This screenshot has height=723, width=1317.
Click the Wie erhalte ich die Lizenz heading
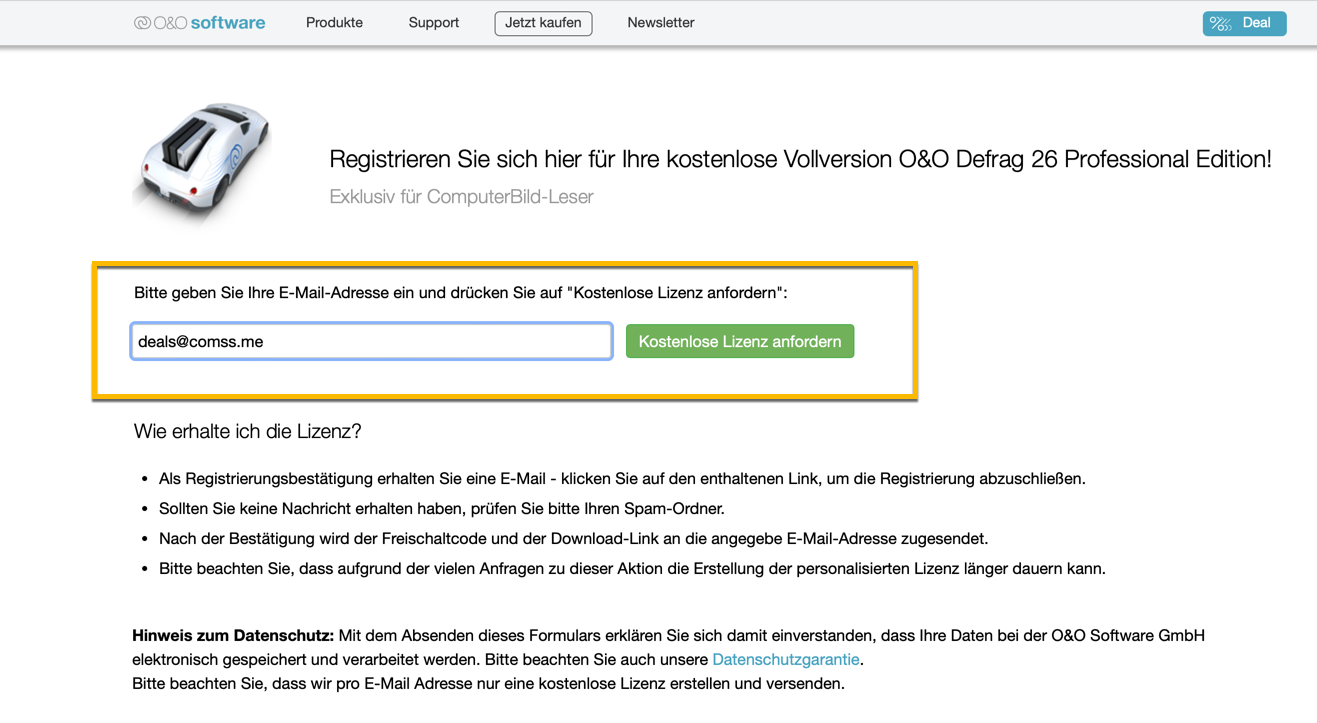247,432
